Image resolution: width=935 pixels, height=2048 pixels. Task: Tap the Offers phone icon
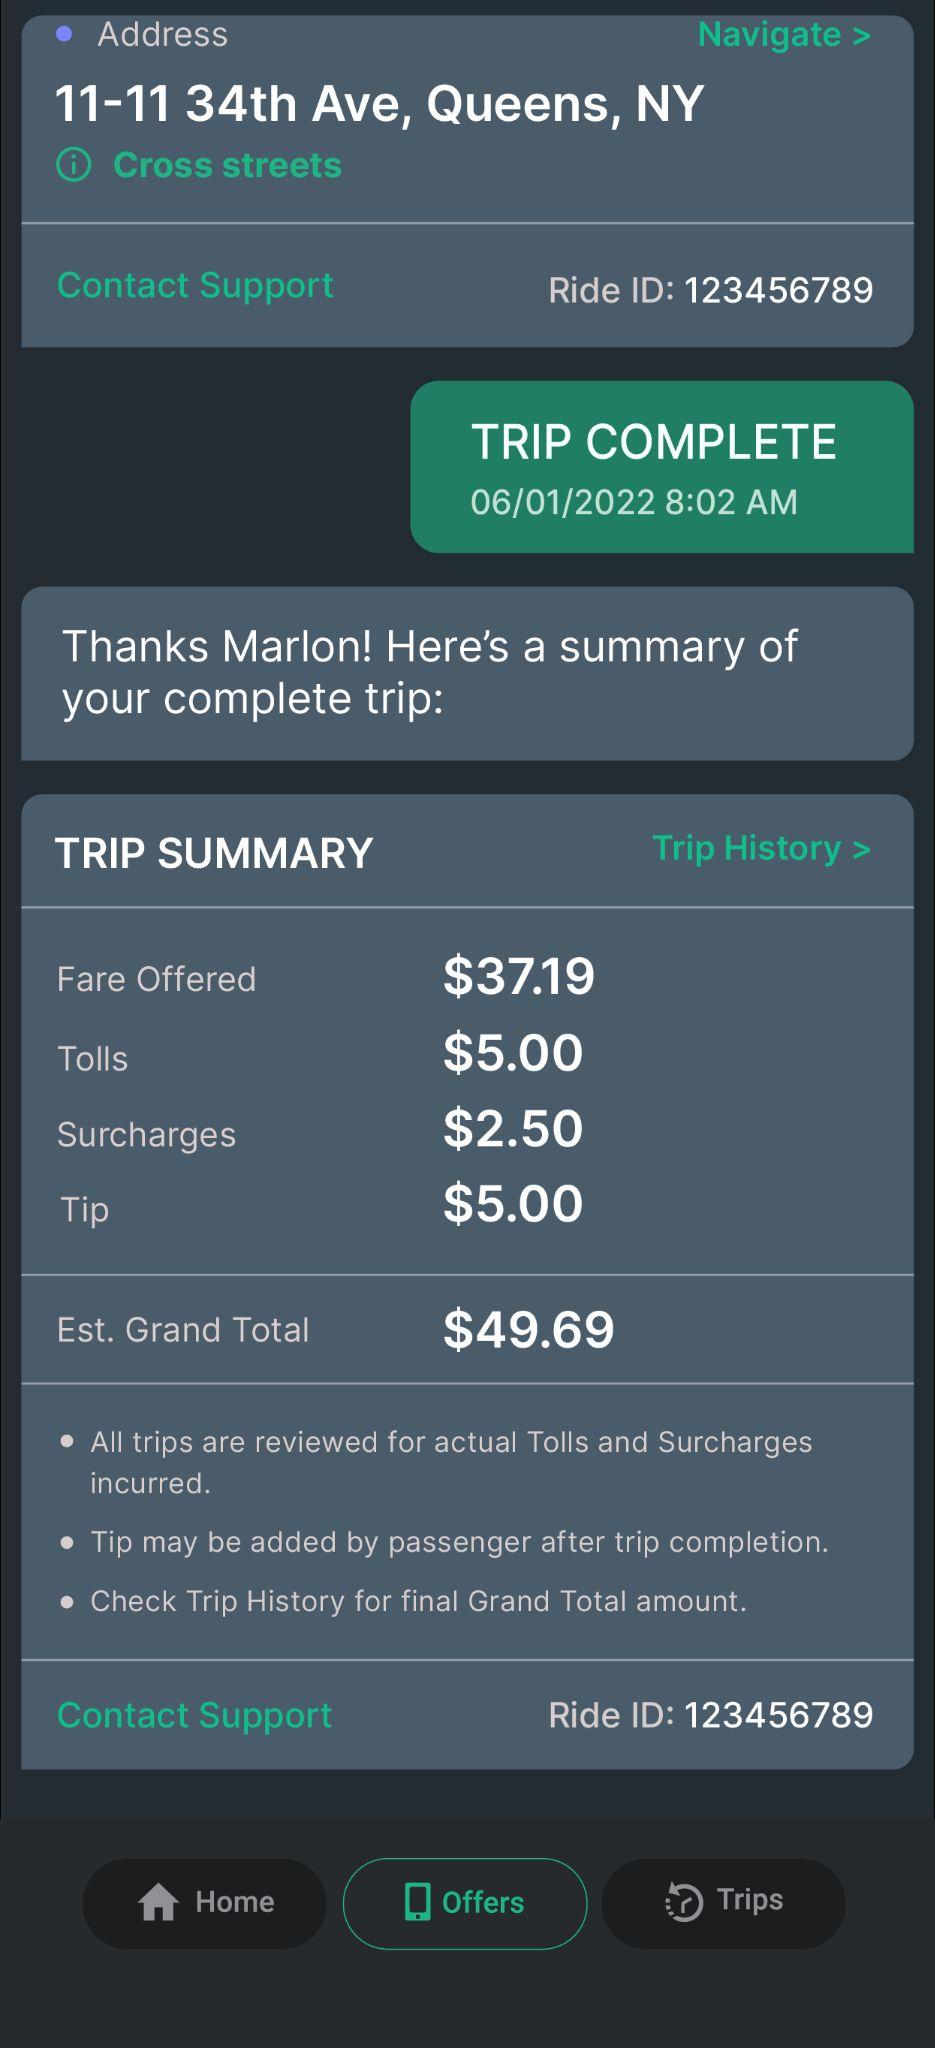(x=416, y=1902)
